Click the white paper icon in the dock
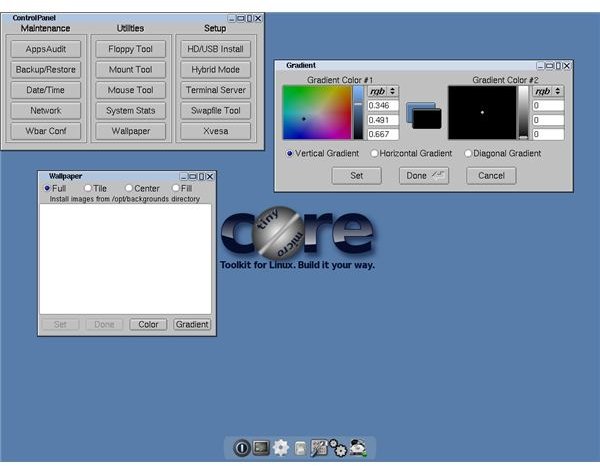The width and height of the screenshot is (600, 466). tap(301, 448)
